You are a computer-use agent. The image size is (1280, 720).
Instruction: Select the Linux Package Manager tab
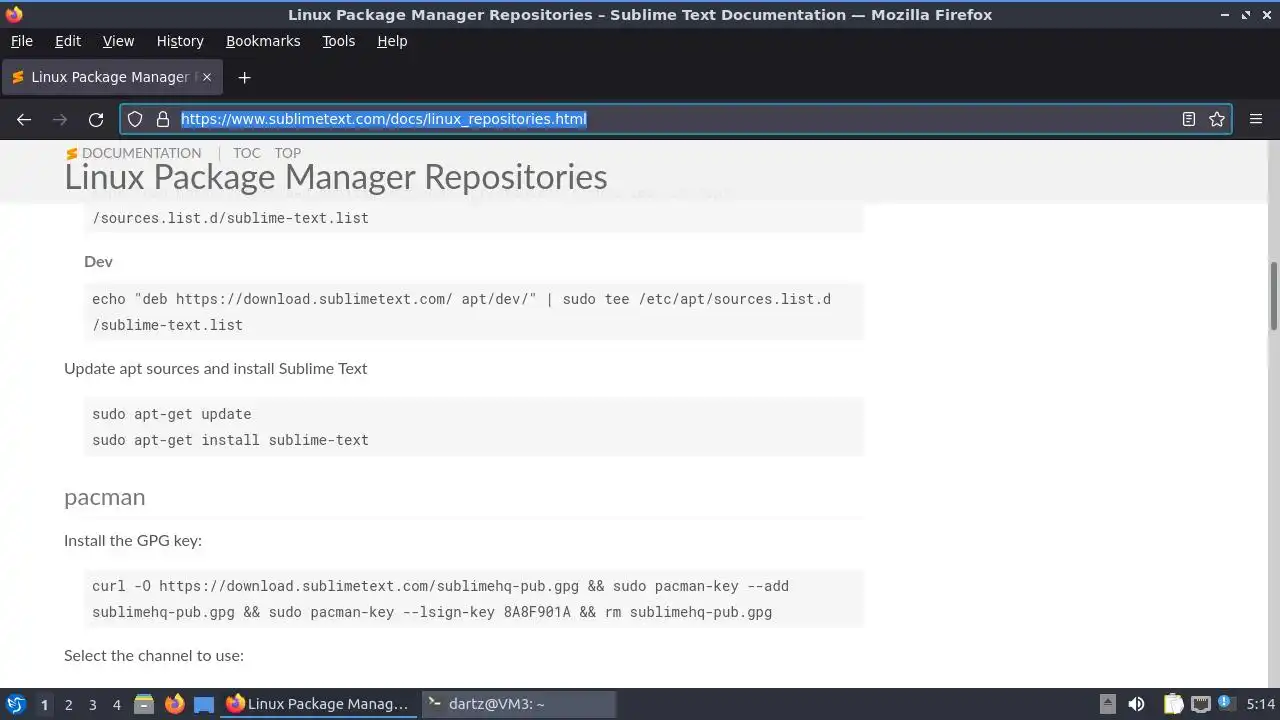[112, 77]
